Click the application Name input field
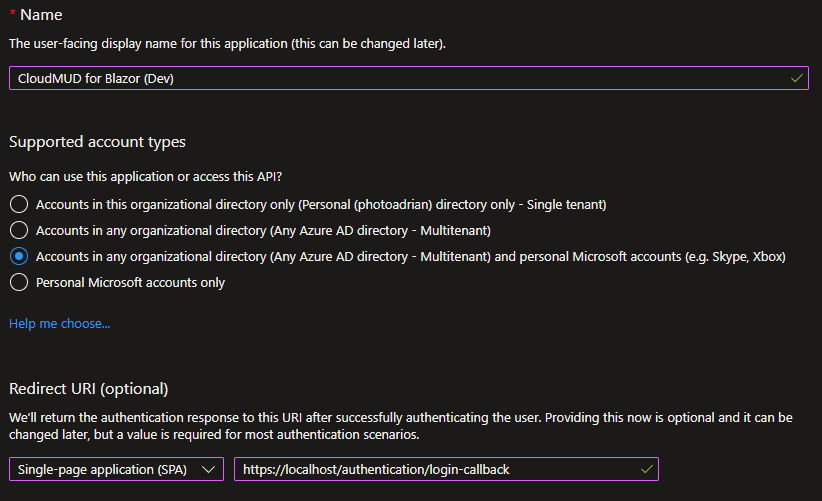Viewport: 822px width, 501px height. point(408,78)
